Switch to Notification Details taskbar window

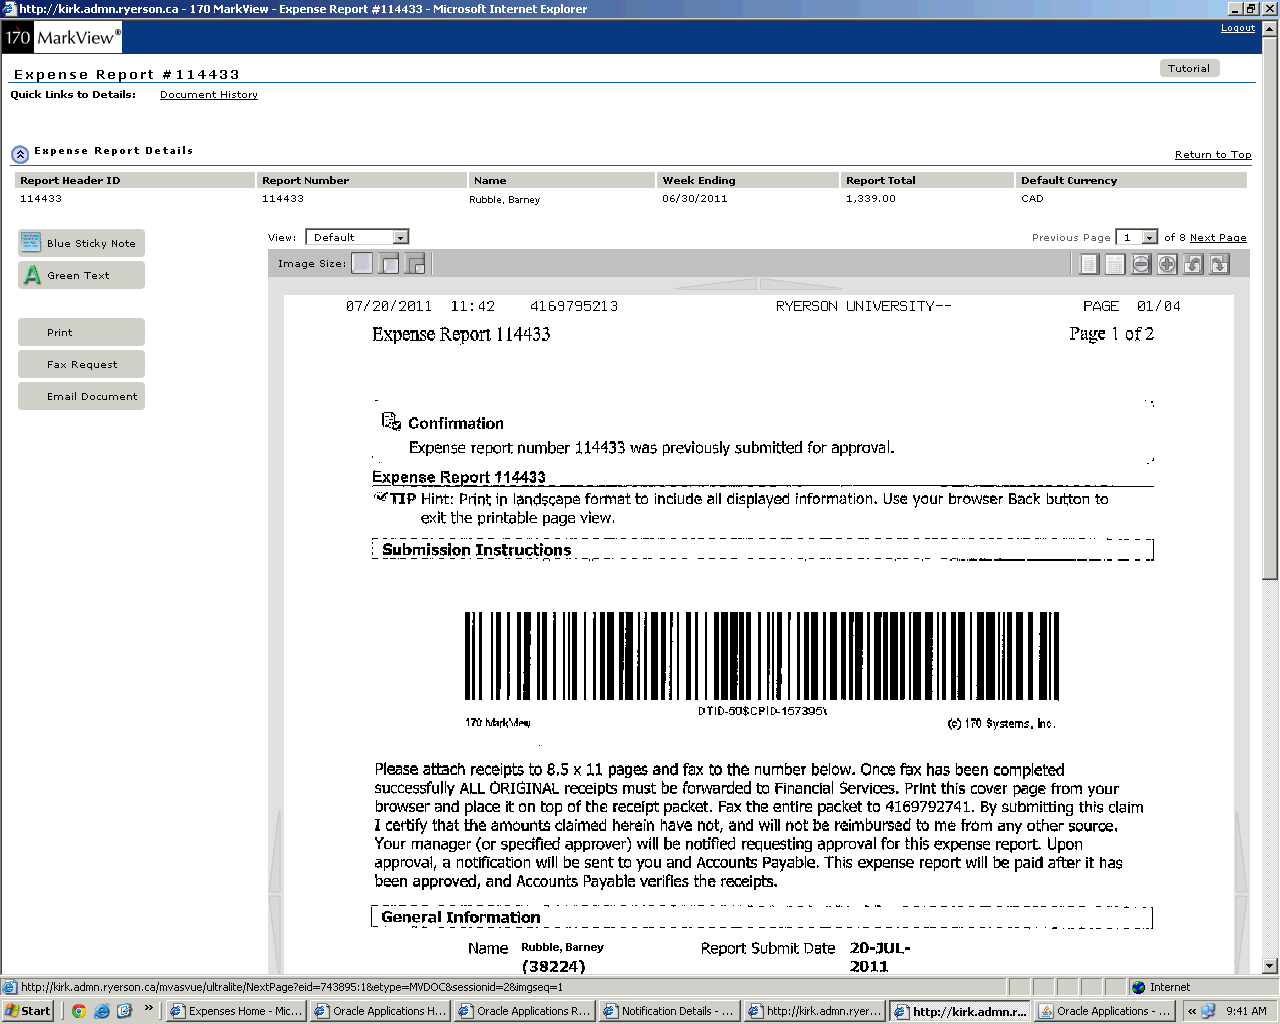tap(668, 1011)
